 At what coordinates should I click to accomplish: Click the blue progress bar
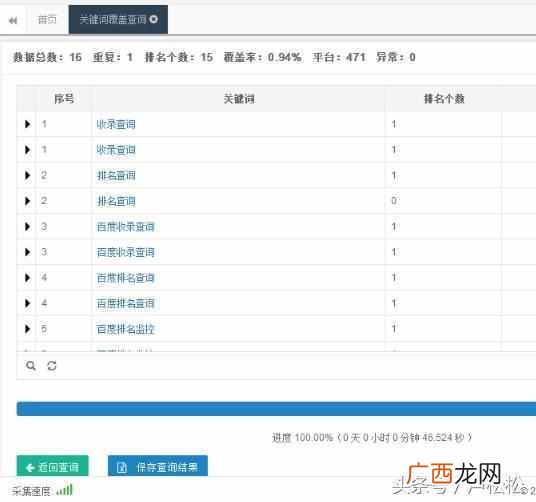pos(276,409)
